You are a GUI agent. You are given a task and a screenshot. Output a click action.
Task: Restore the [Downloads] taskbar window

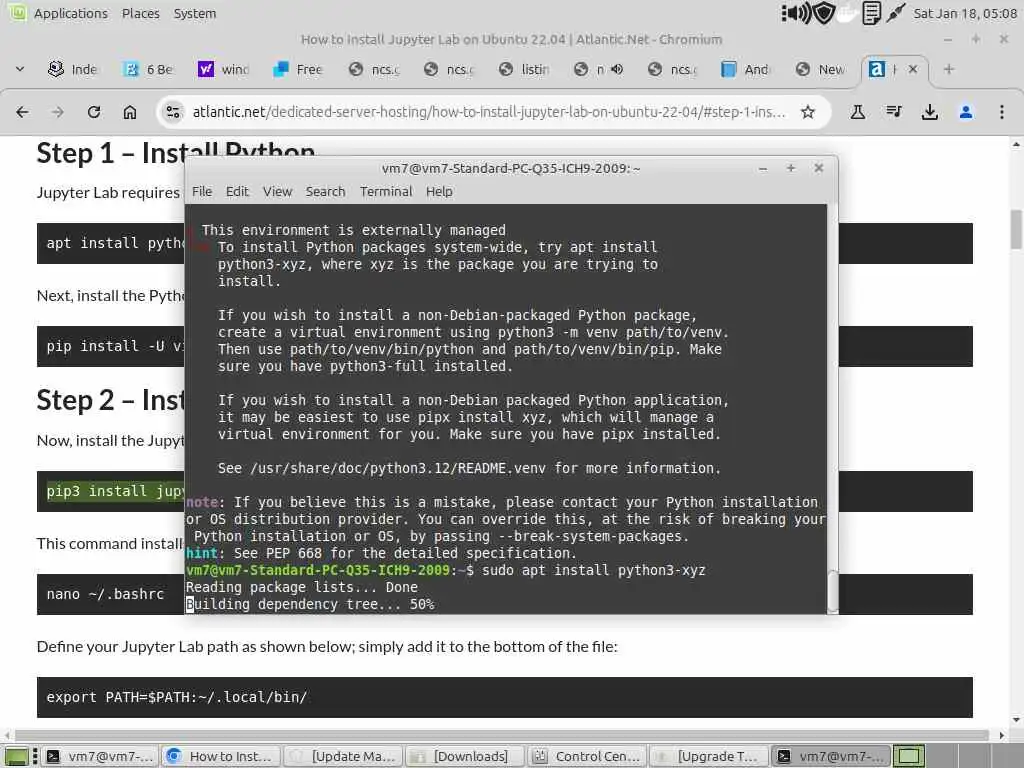tap(465, 756)
